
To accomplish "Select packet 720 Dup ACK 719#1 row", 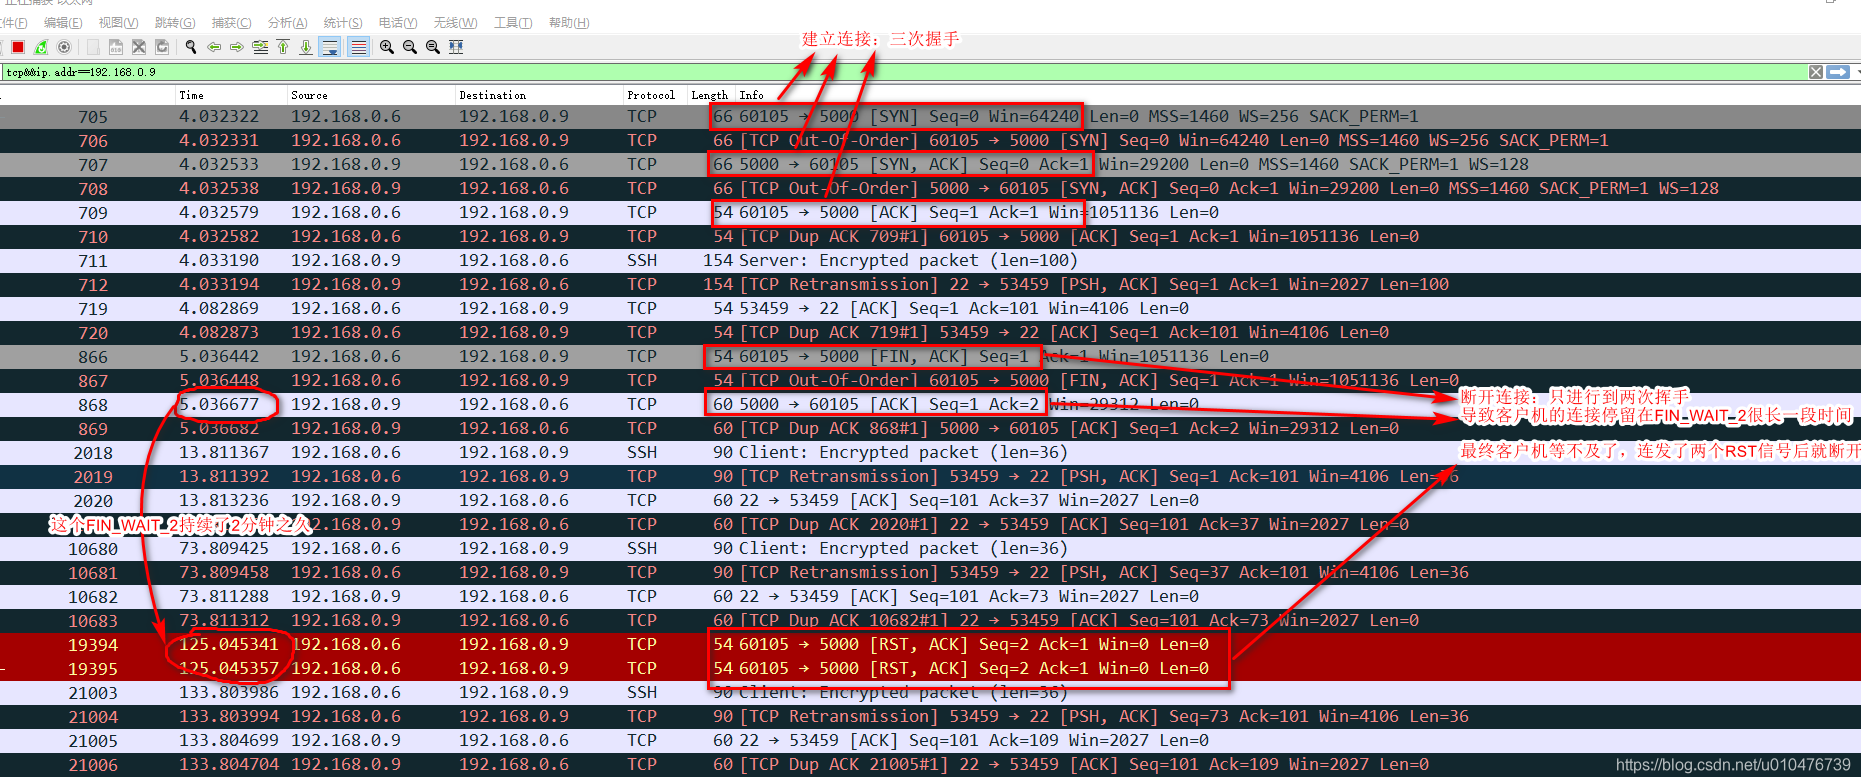I will 930,332.
